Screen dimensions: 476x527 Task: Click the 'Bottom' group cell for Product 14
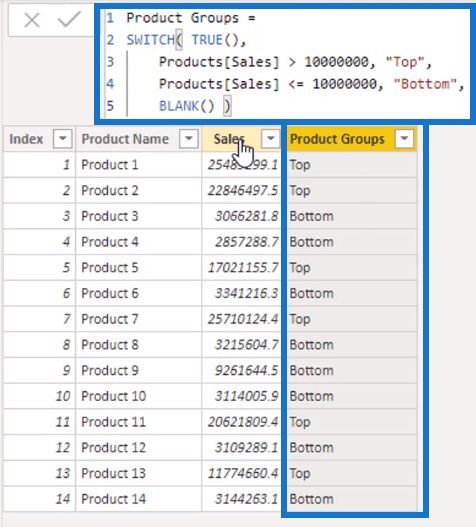pos(352,499)
